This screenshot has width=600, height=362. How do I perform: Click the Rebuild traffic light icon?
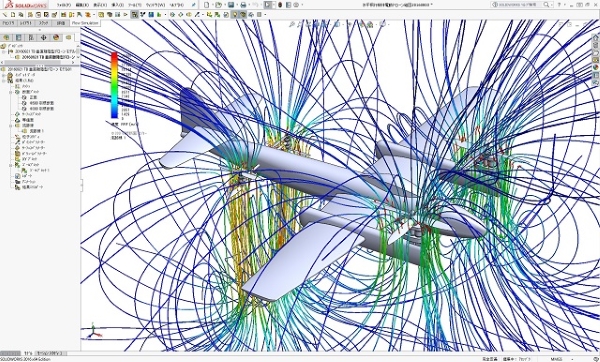coord(280,5)
